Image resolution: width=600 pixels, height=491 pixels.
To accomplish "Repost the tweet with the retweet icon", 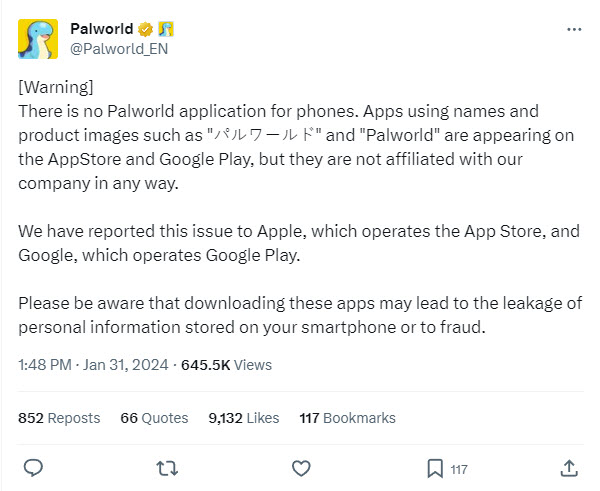I will (167, 468).
